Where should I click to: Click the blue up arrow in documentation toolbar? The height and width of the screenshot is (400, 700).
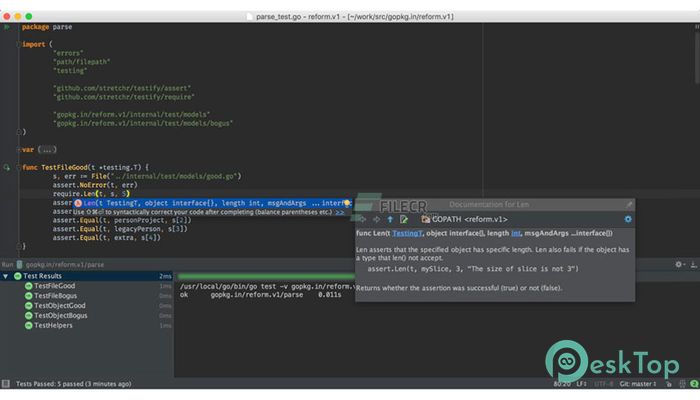(390, 219)
